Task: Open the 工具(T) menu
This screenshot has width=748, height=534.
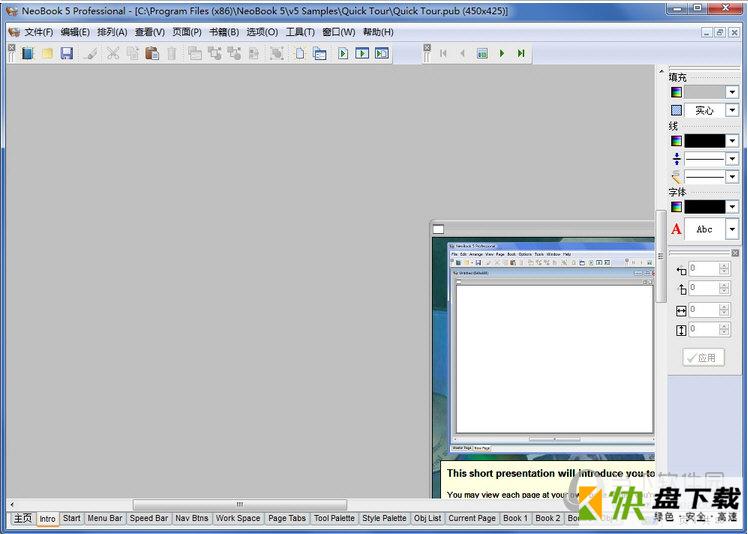Action: pos(300,32)
